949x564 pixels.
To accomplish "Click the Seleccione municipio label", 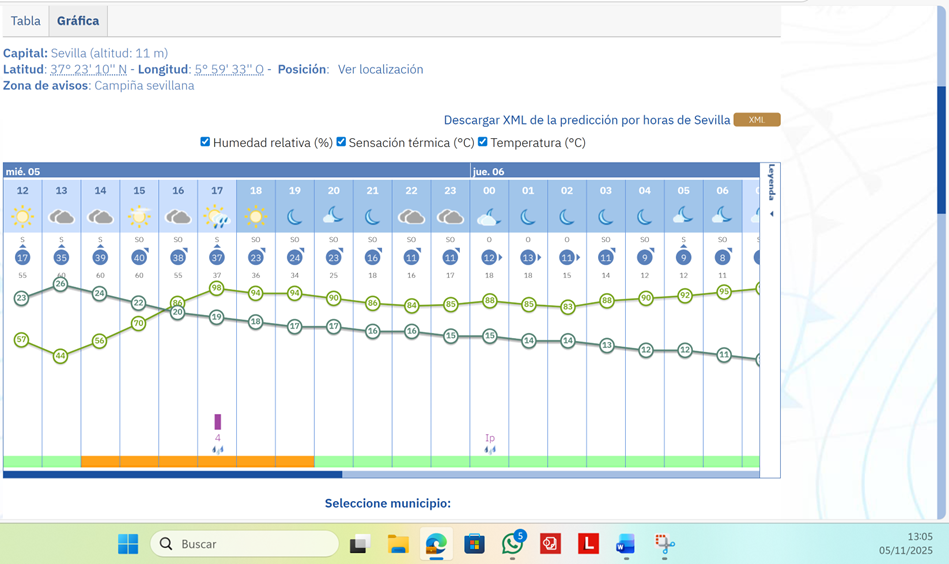I will 388,503.
